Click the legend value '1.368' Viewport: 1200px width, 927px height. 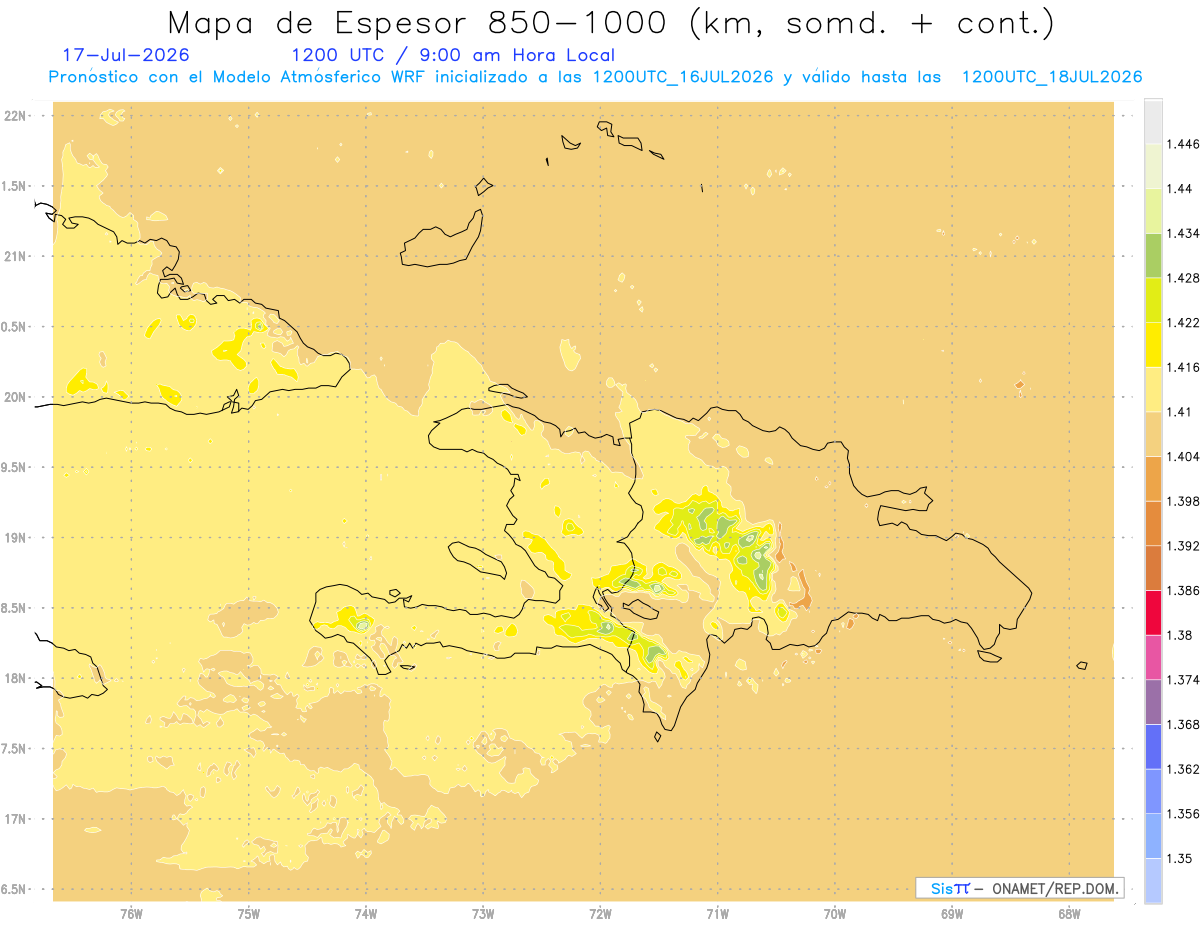pyautogui.click(x=1185, y=725)
